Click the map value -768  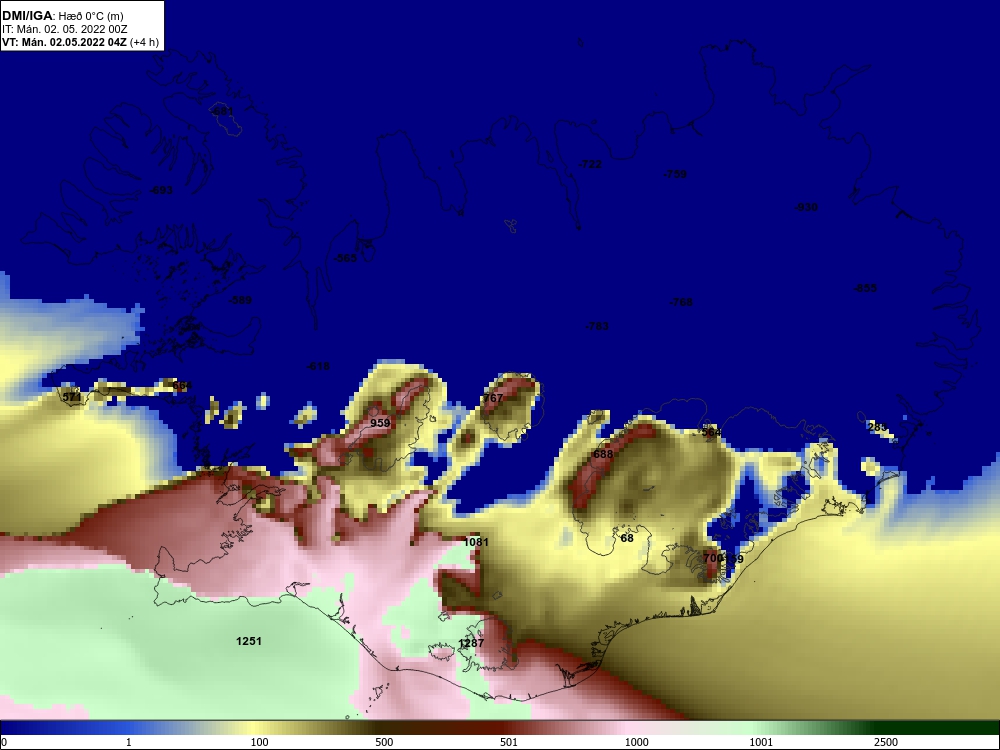[681, 302]
